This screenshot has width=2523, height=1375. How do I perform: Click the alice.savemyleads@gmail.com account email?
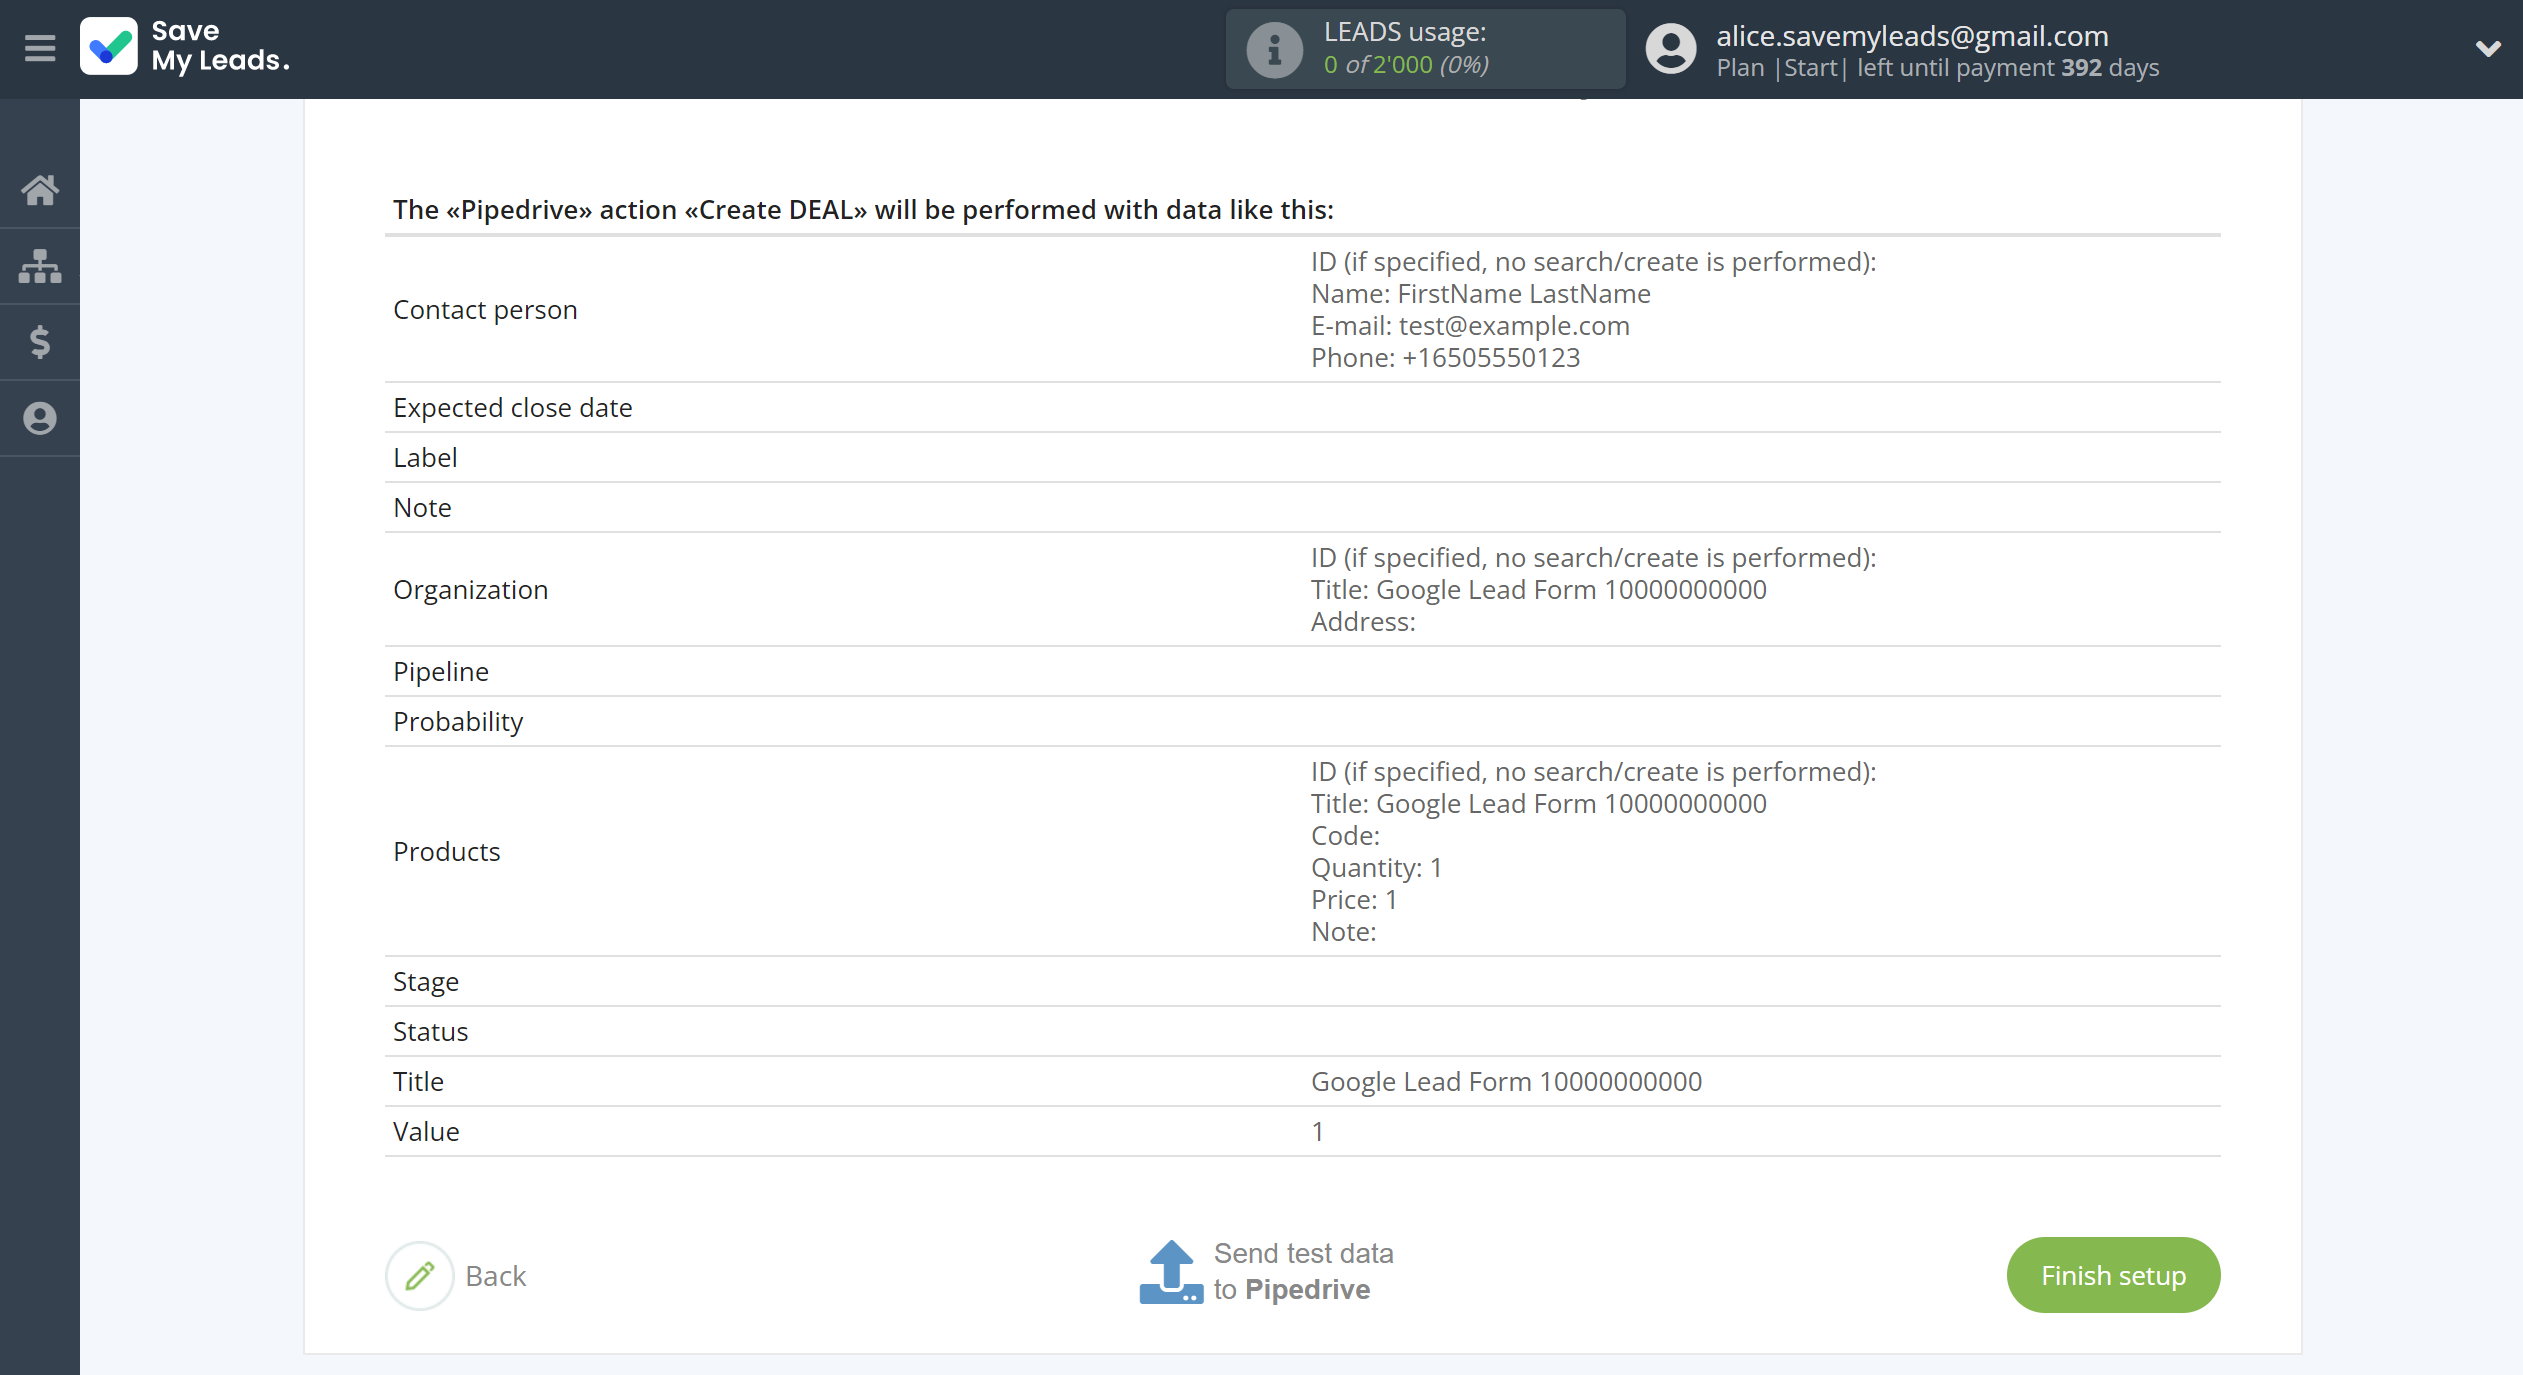[1912, 35]
